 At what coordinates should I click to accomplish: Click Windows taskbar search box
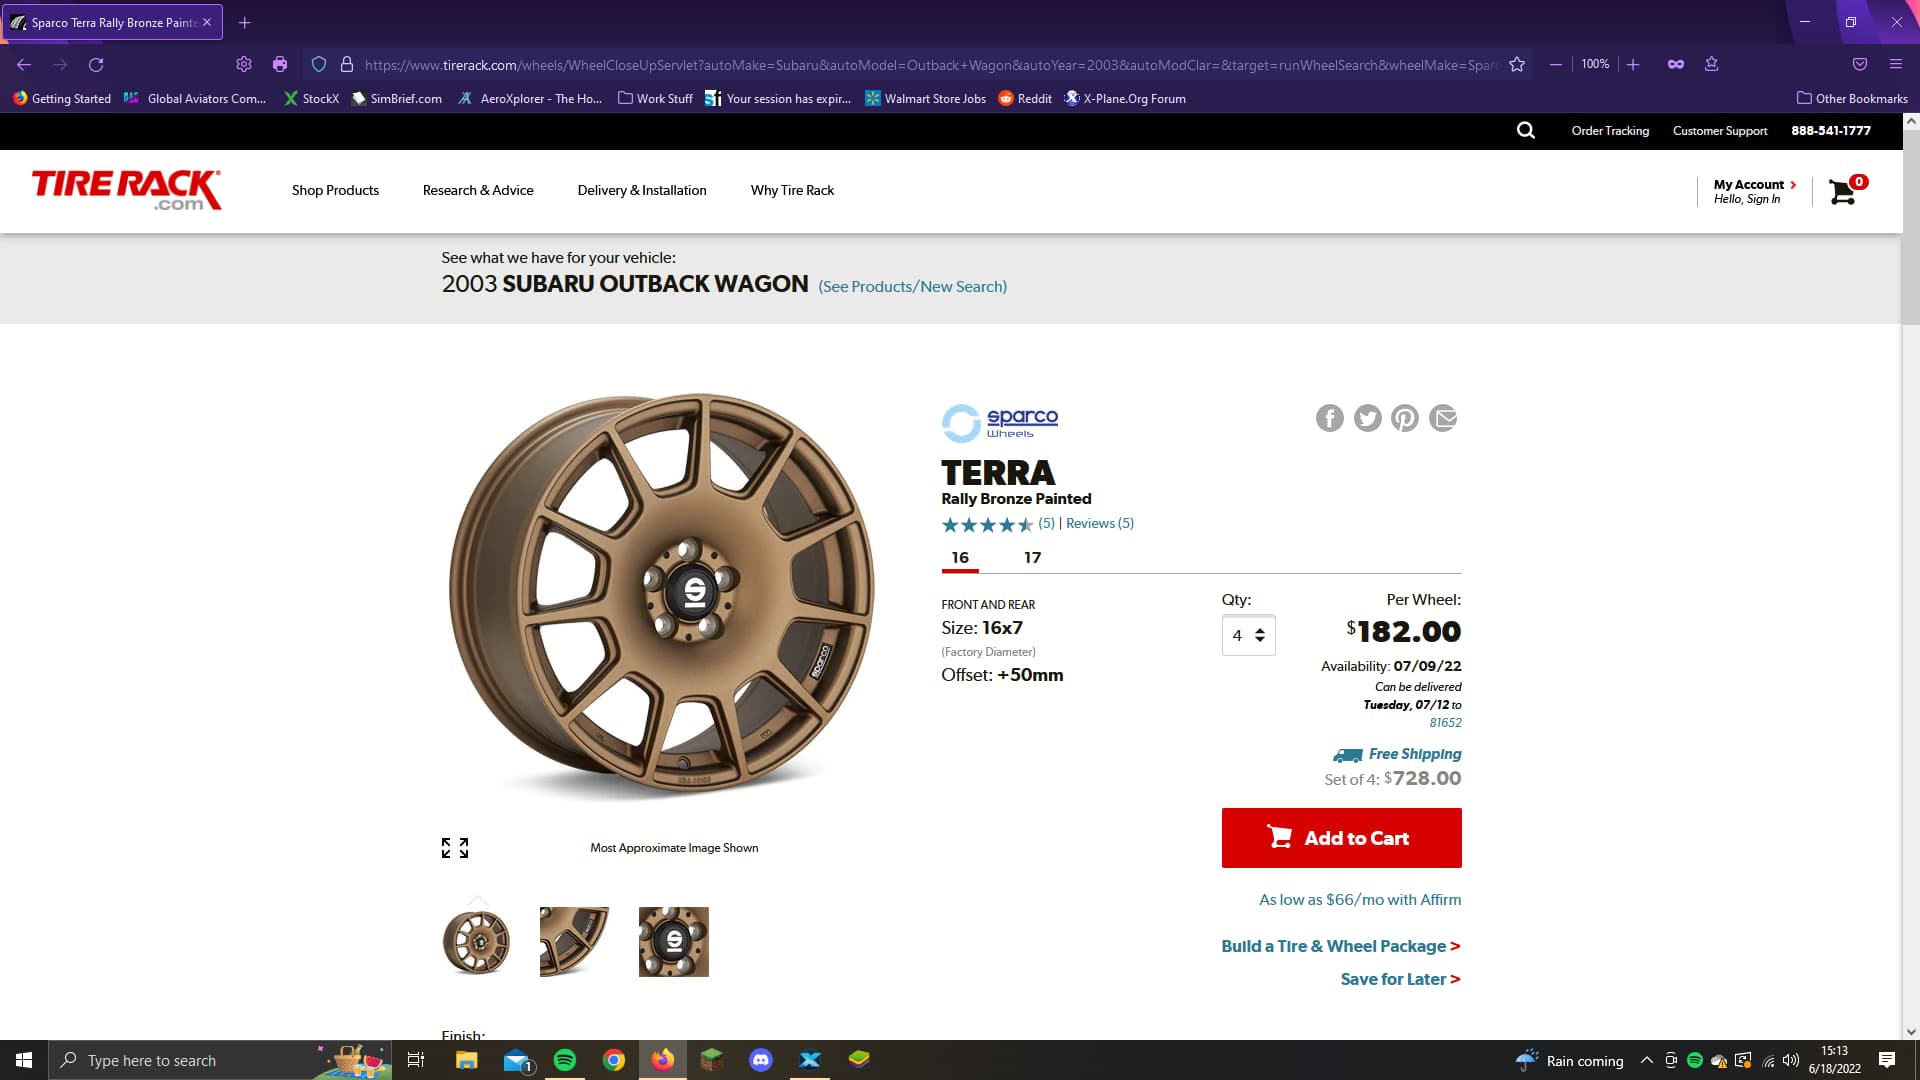(220, 1060)
